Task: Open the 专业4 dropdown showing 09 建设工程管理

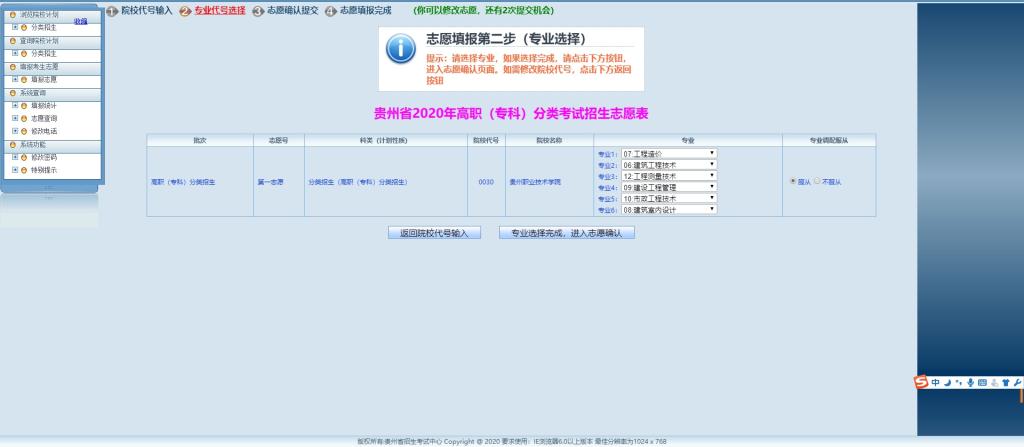Action: pyautogui.click(x=668, y=187)
